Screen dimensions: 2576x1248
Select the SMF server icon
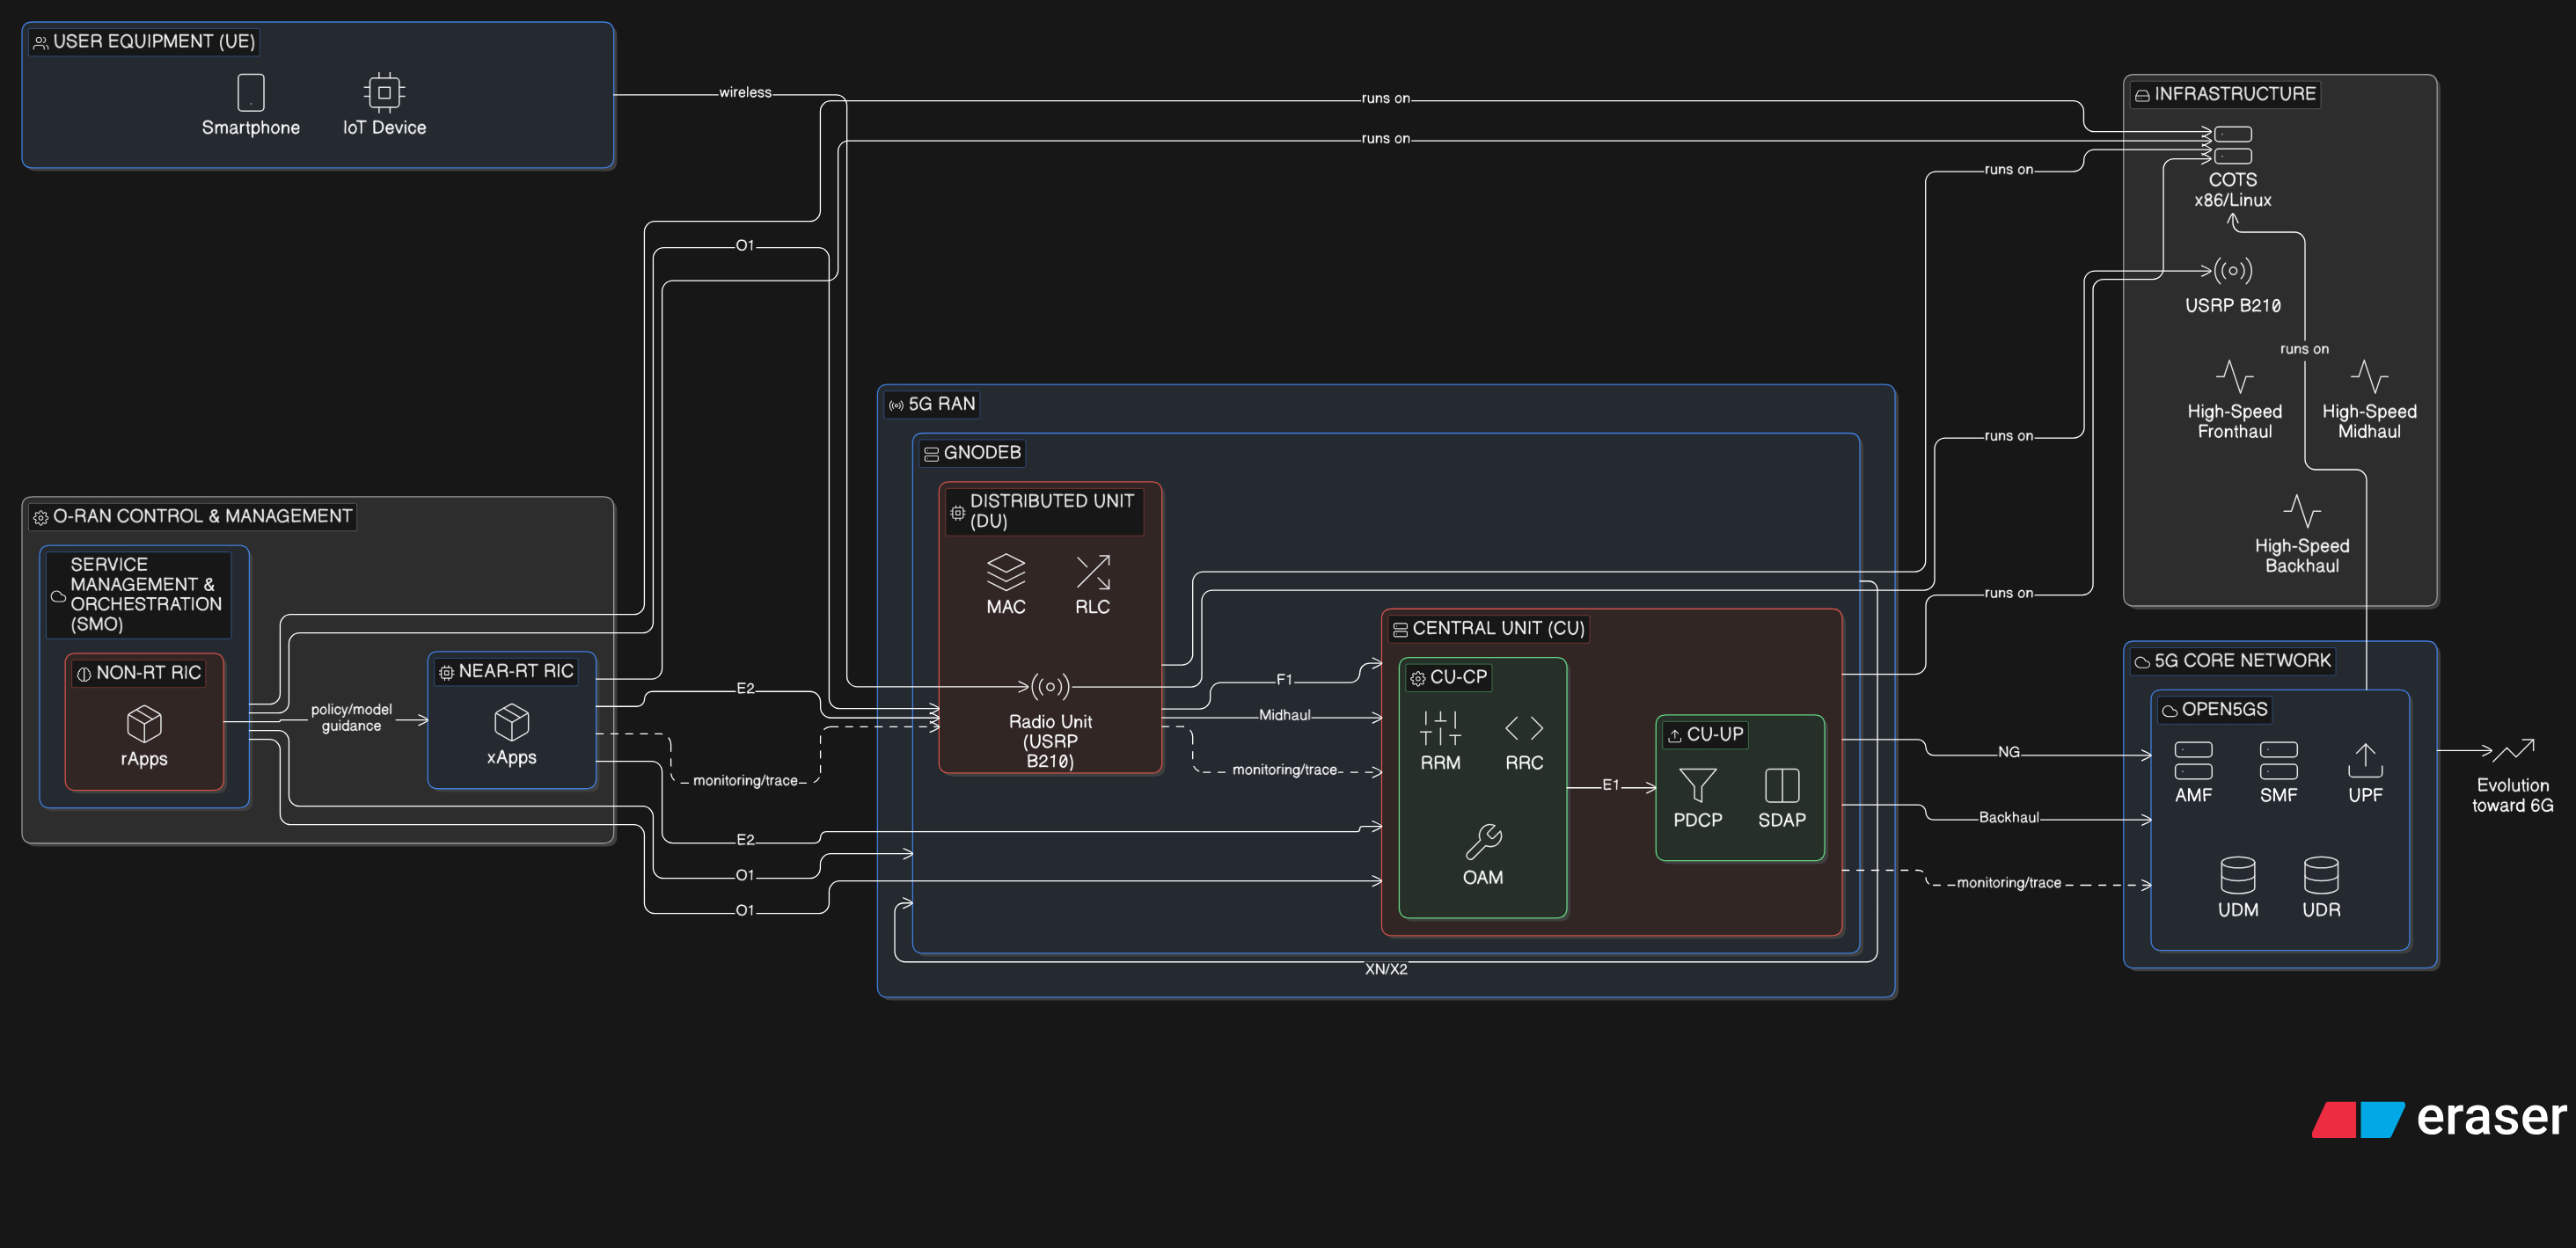pos(2278,760)
